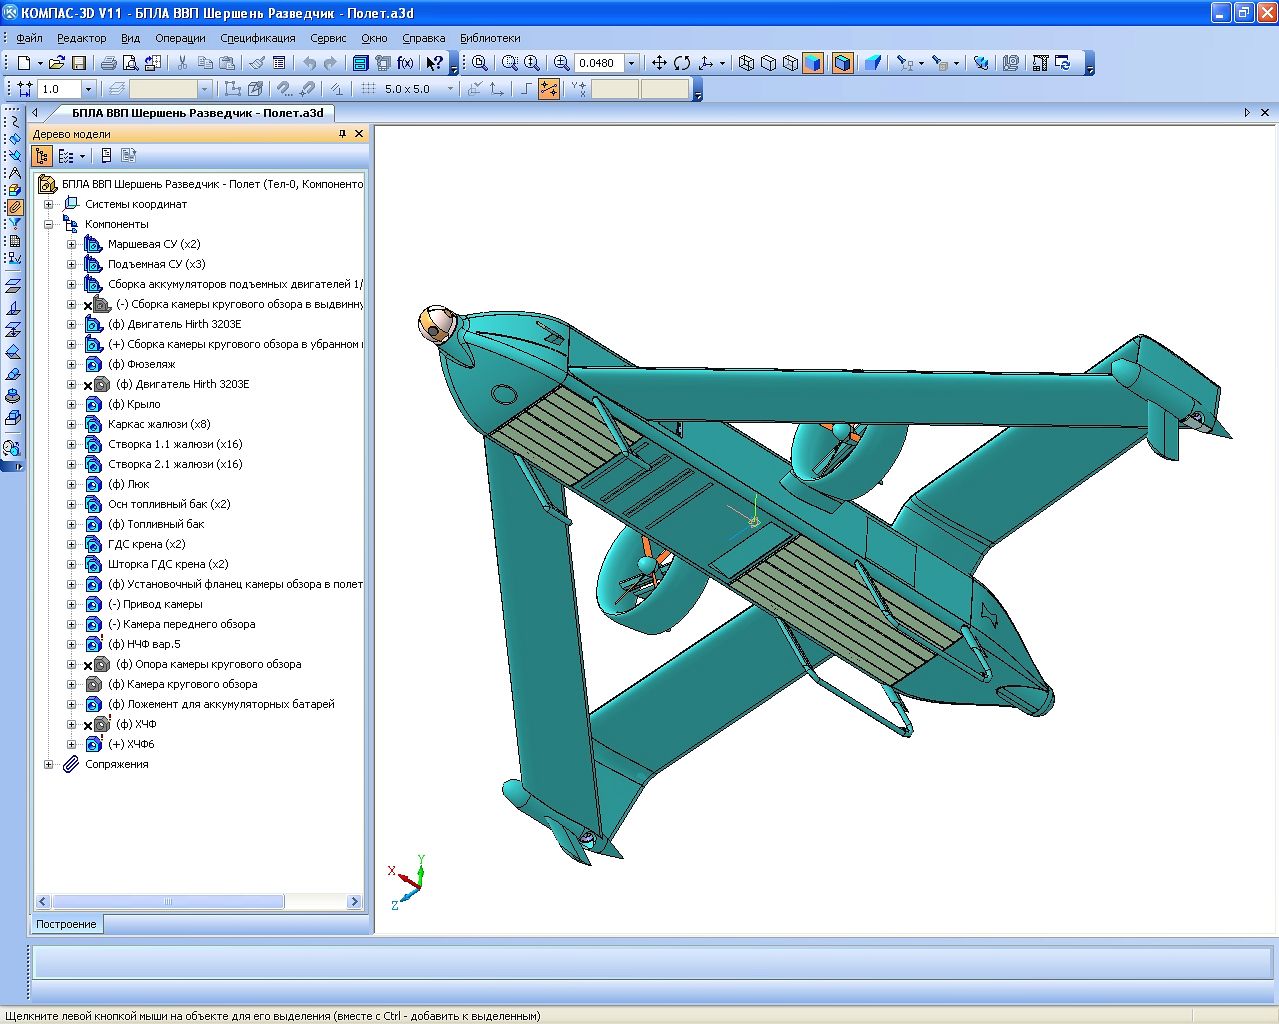Viewport: 1279px width, 1024px height.
Task: Click the model tree horizontal scrollbar
Action: pyautogui.click(x=168, y=902)
